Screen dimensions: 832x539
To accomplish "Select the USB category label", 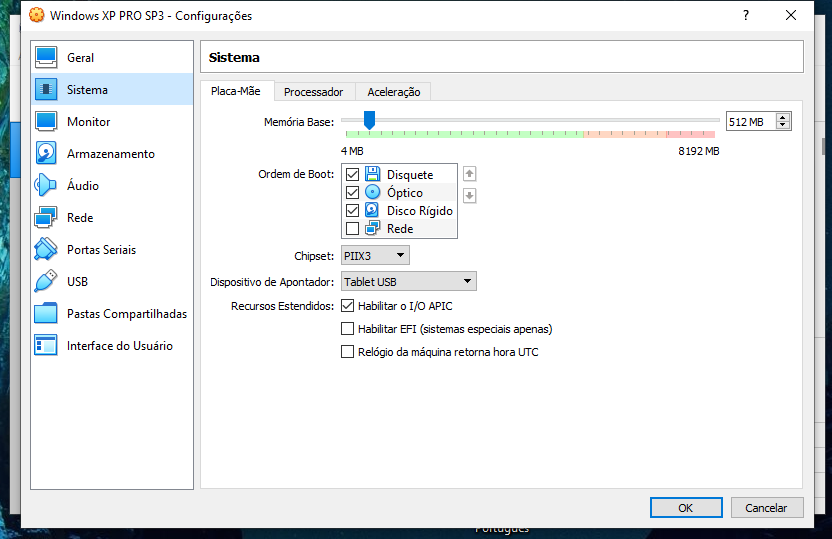I will tap(77, 282).
